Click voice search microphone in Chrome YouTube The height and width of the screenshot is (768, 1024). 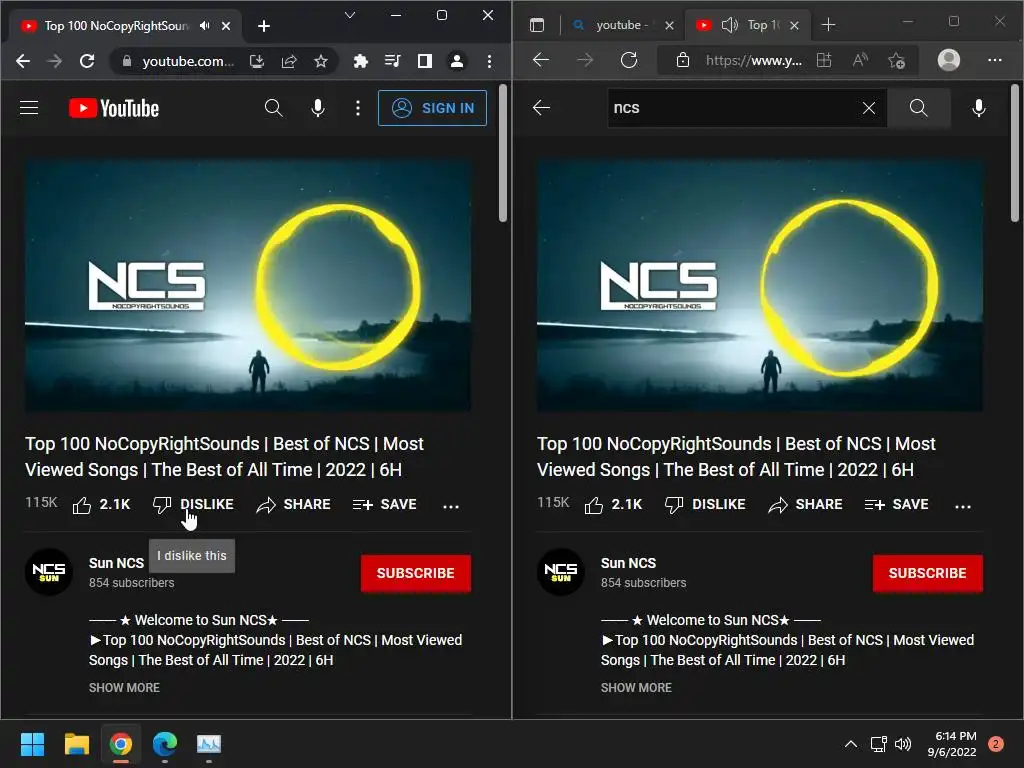coord(318,108)
